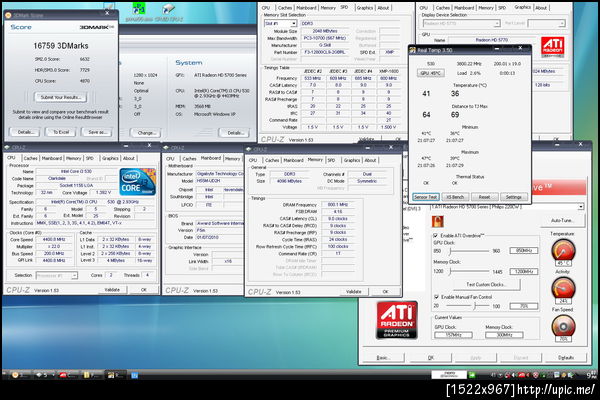Close the 3DMark Score window
Viewport: 600px width, 400px height.
click(107, 13)
